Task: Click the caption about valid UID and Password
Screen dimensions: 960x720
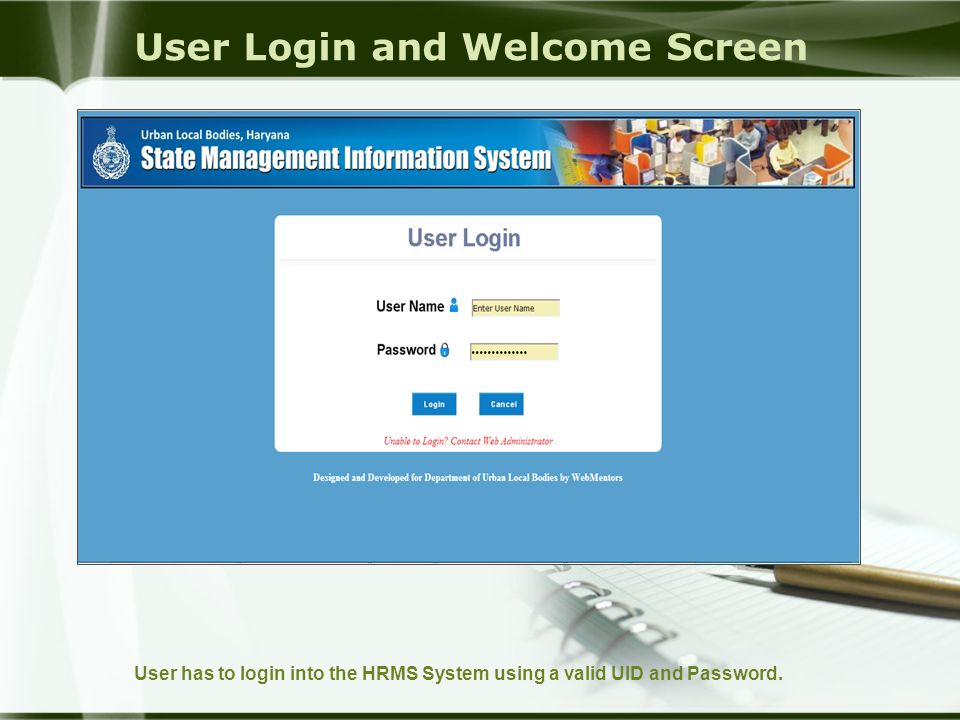Action: pyautogui.click(x=459, y=673)
